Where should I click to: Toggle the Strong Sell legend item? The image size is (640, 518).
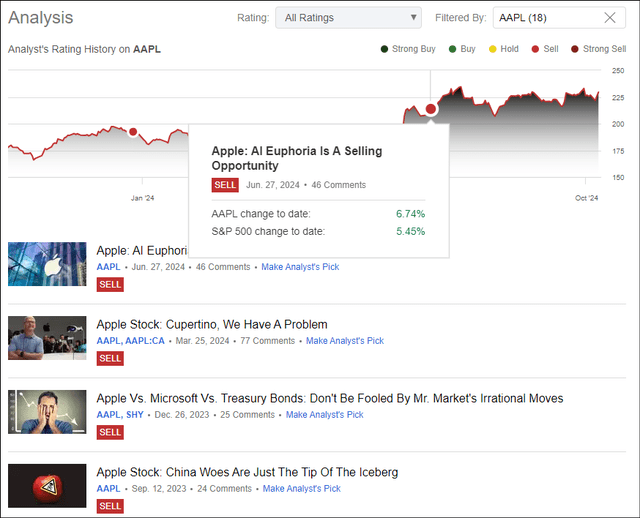598,49
